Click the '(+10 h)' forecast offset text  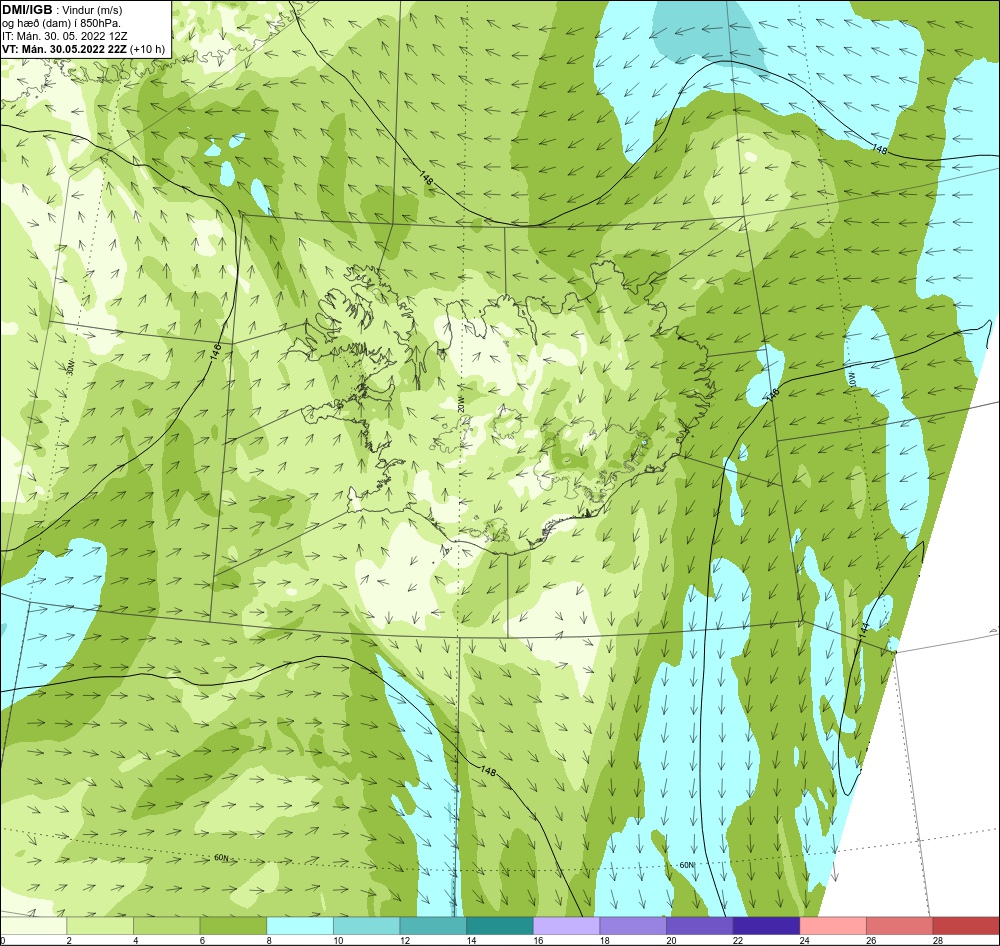pyautogui.click(x=147, y=49)
